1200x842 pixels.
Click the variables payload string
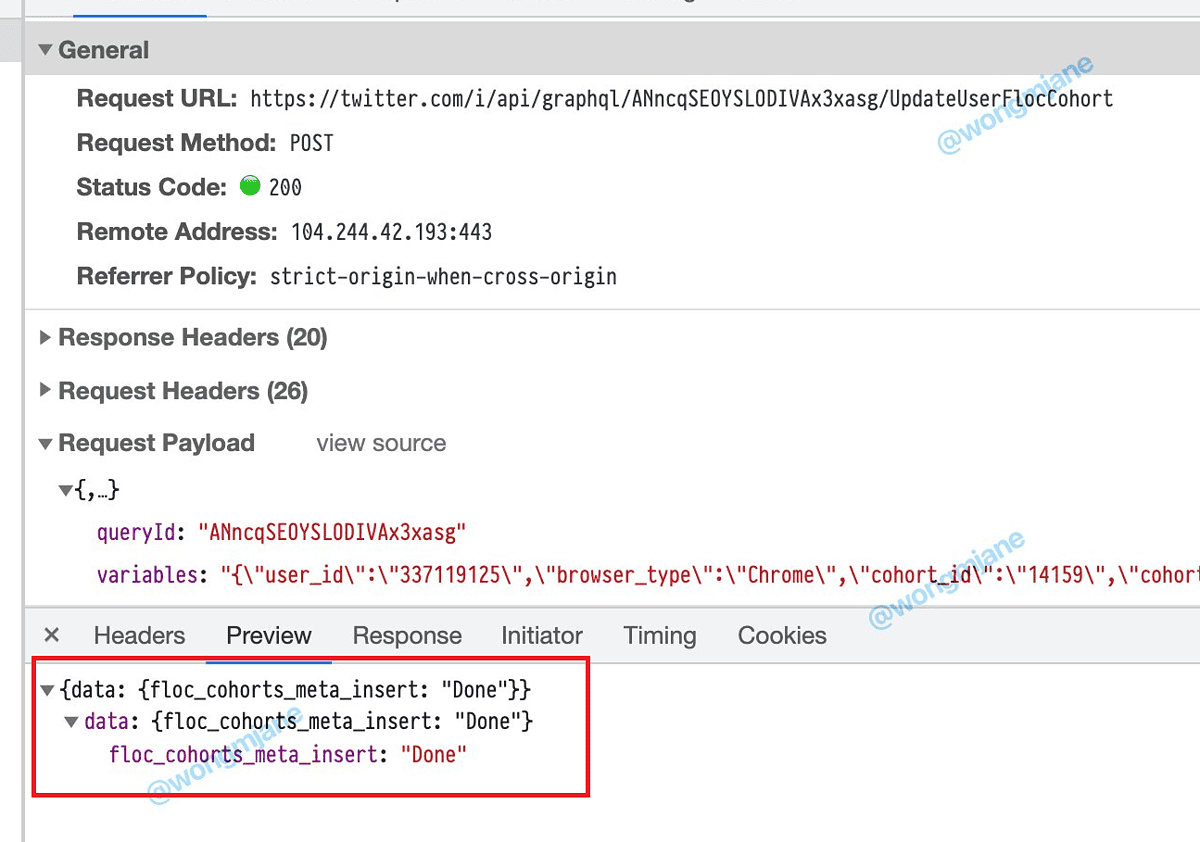click(500, 574)
